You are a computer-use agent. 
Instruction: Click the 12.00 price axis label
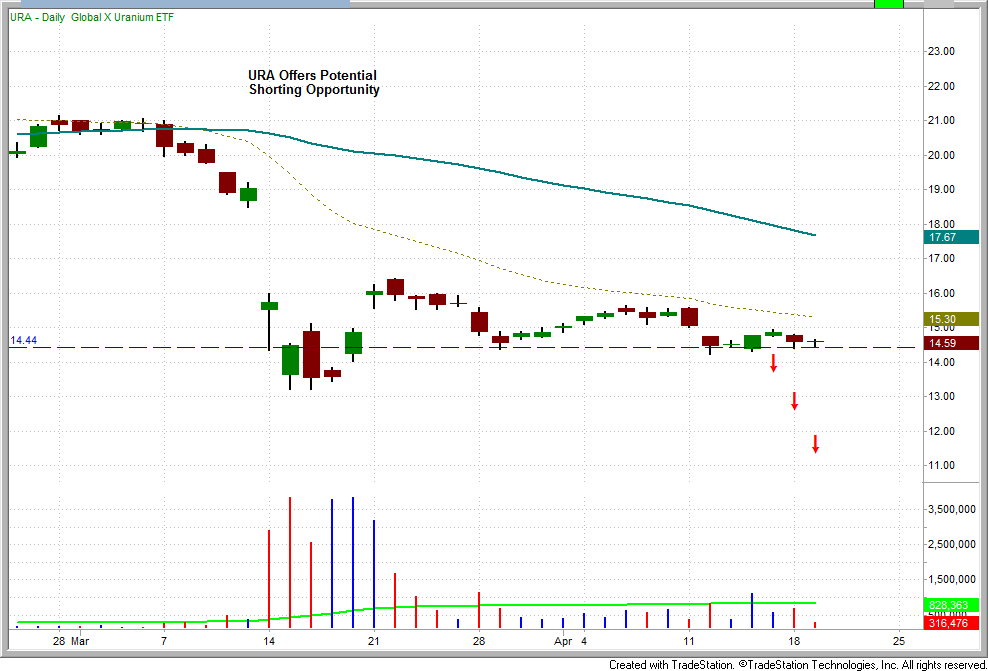941,431
